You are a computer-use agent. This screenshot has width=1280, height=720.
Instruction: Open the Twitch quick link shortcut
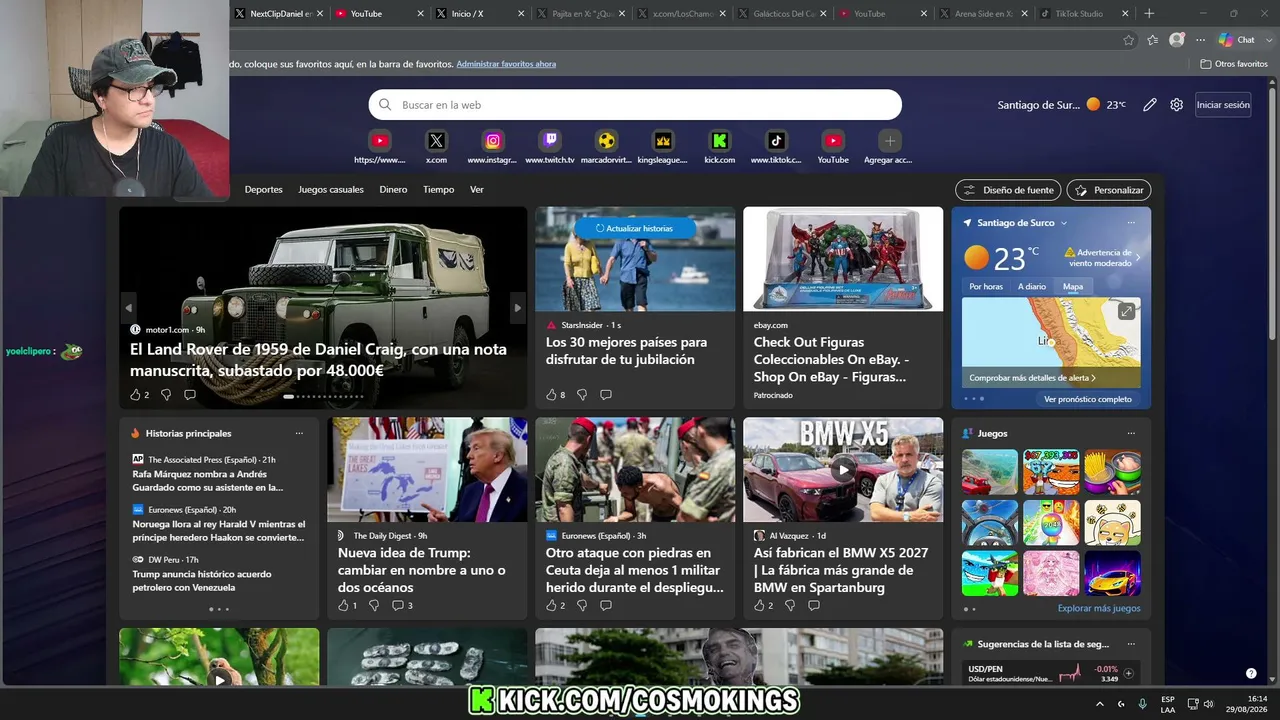point(550,141)
